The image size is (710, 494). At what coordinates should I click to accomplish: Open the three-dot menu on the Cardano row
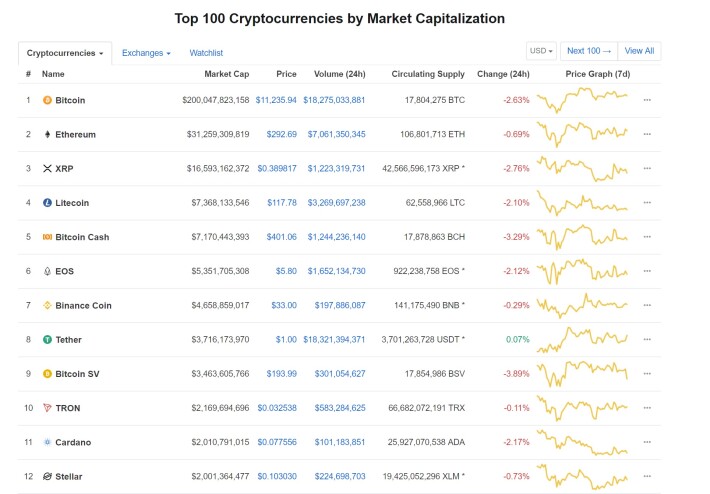pos(647,442)
